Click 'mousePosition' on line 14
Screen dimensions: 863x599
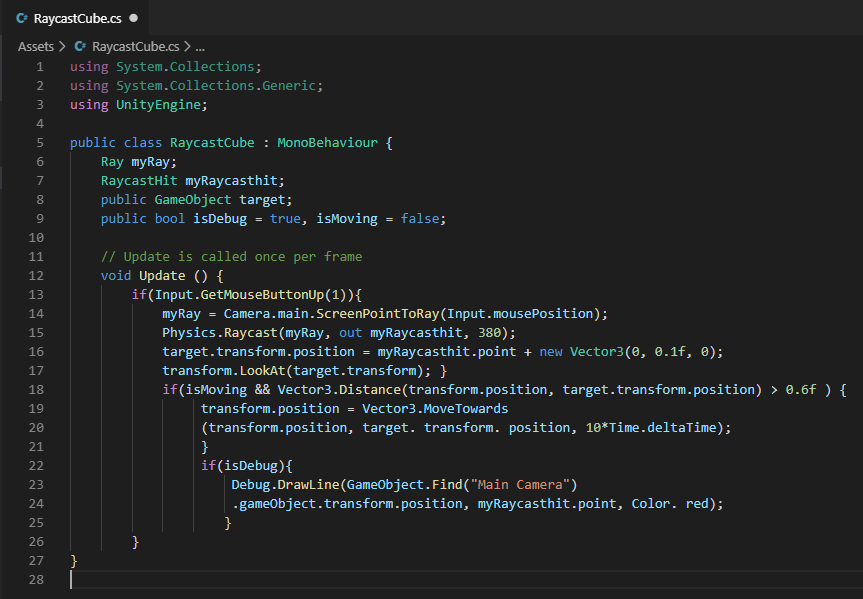[x=543, y=313]
